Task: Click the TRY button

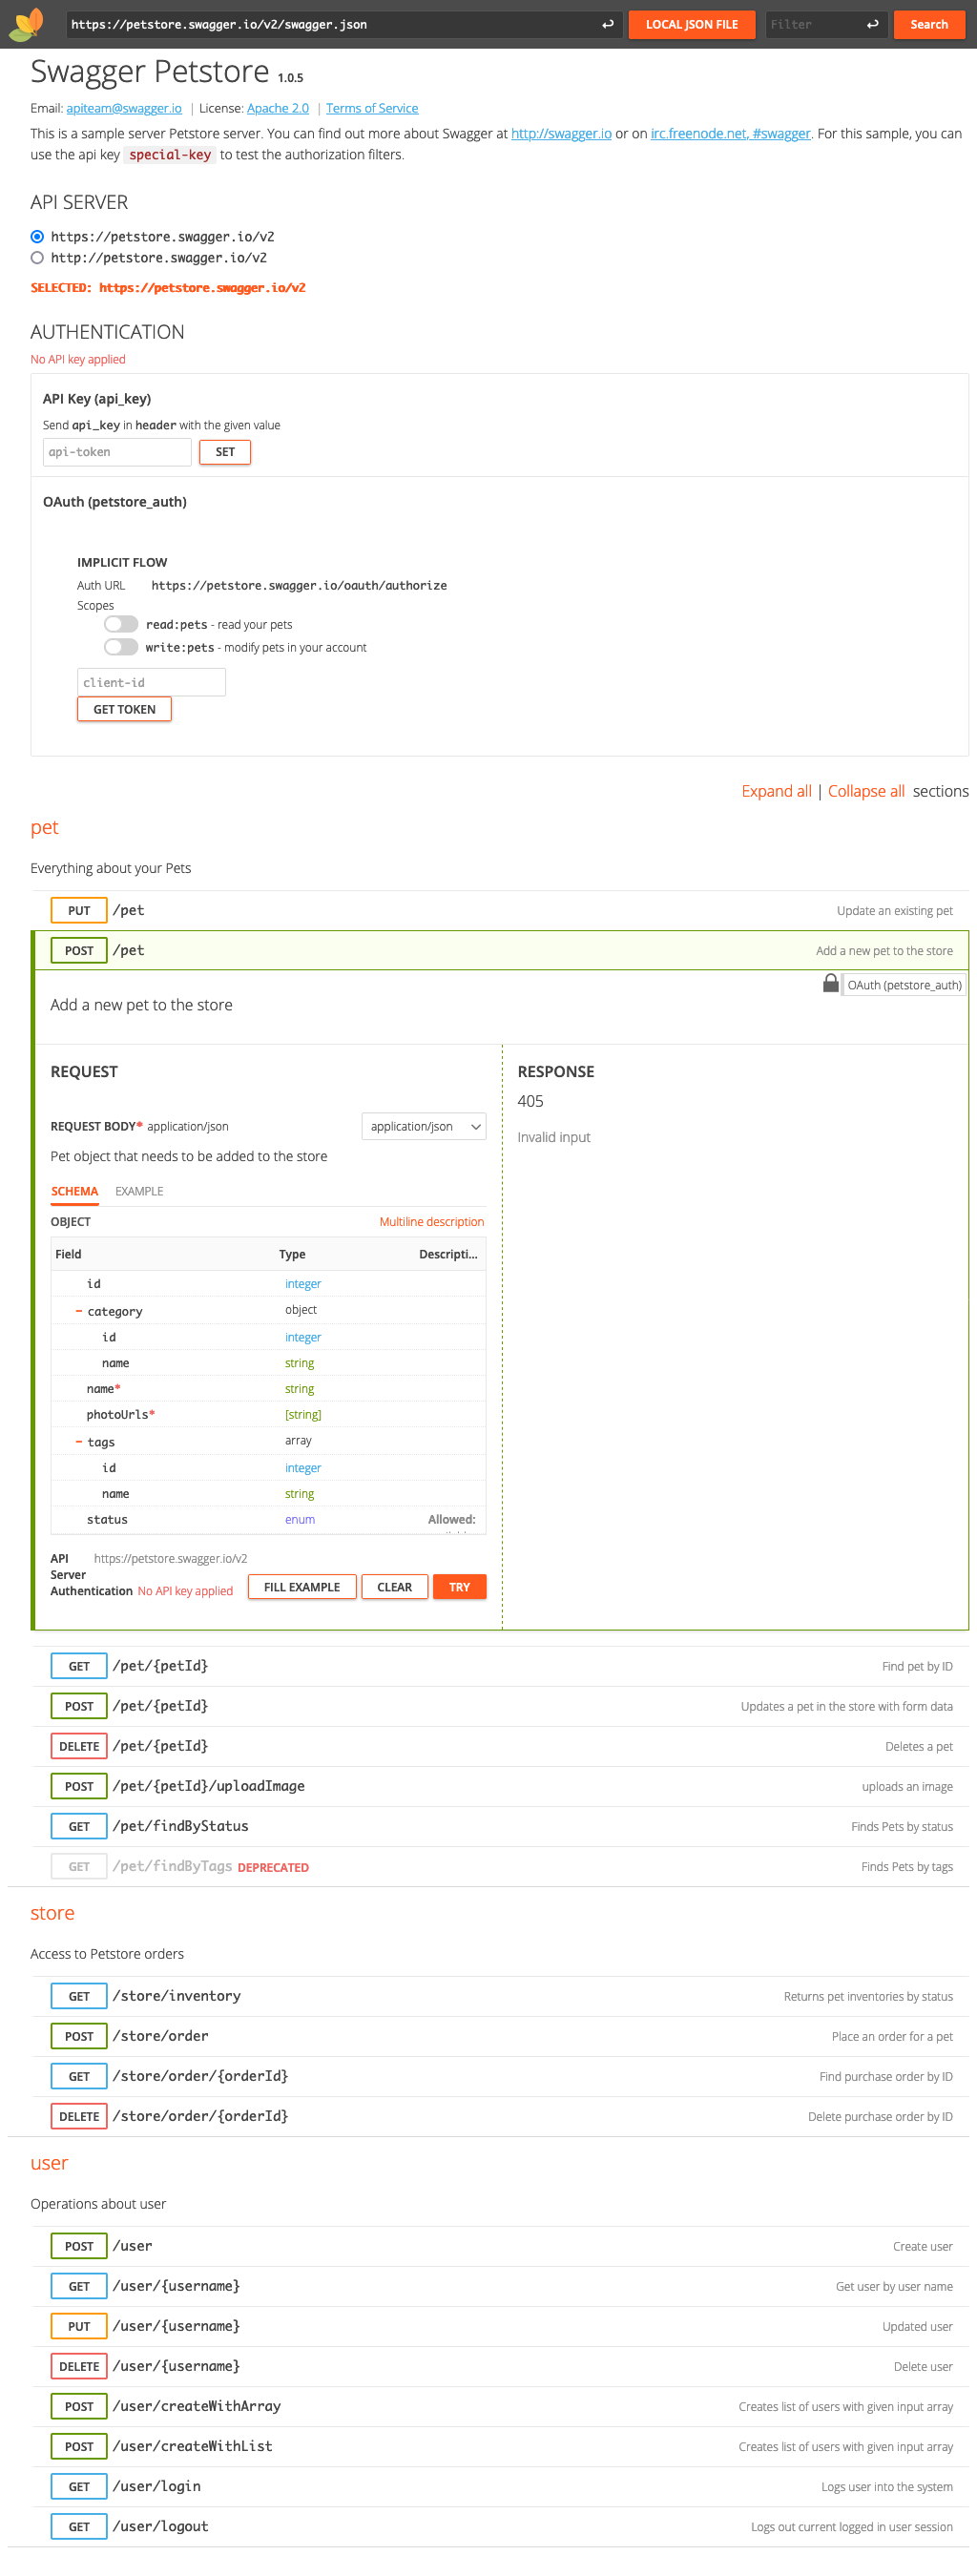Action: (459, 1587)
